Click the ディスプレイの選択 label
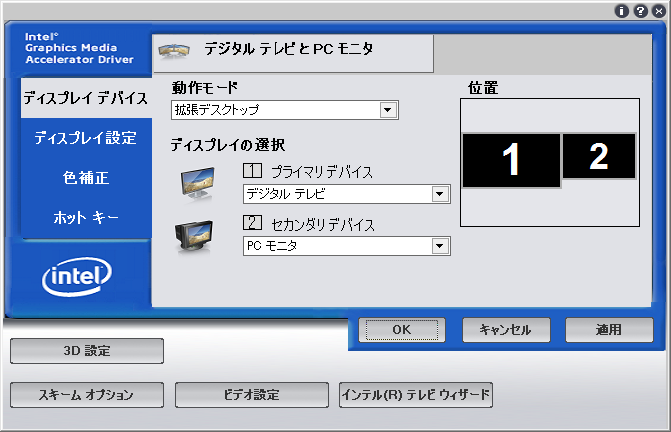 click(228, 145)
